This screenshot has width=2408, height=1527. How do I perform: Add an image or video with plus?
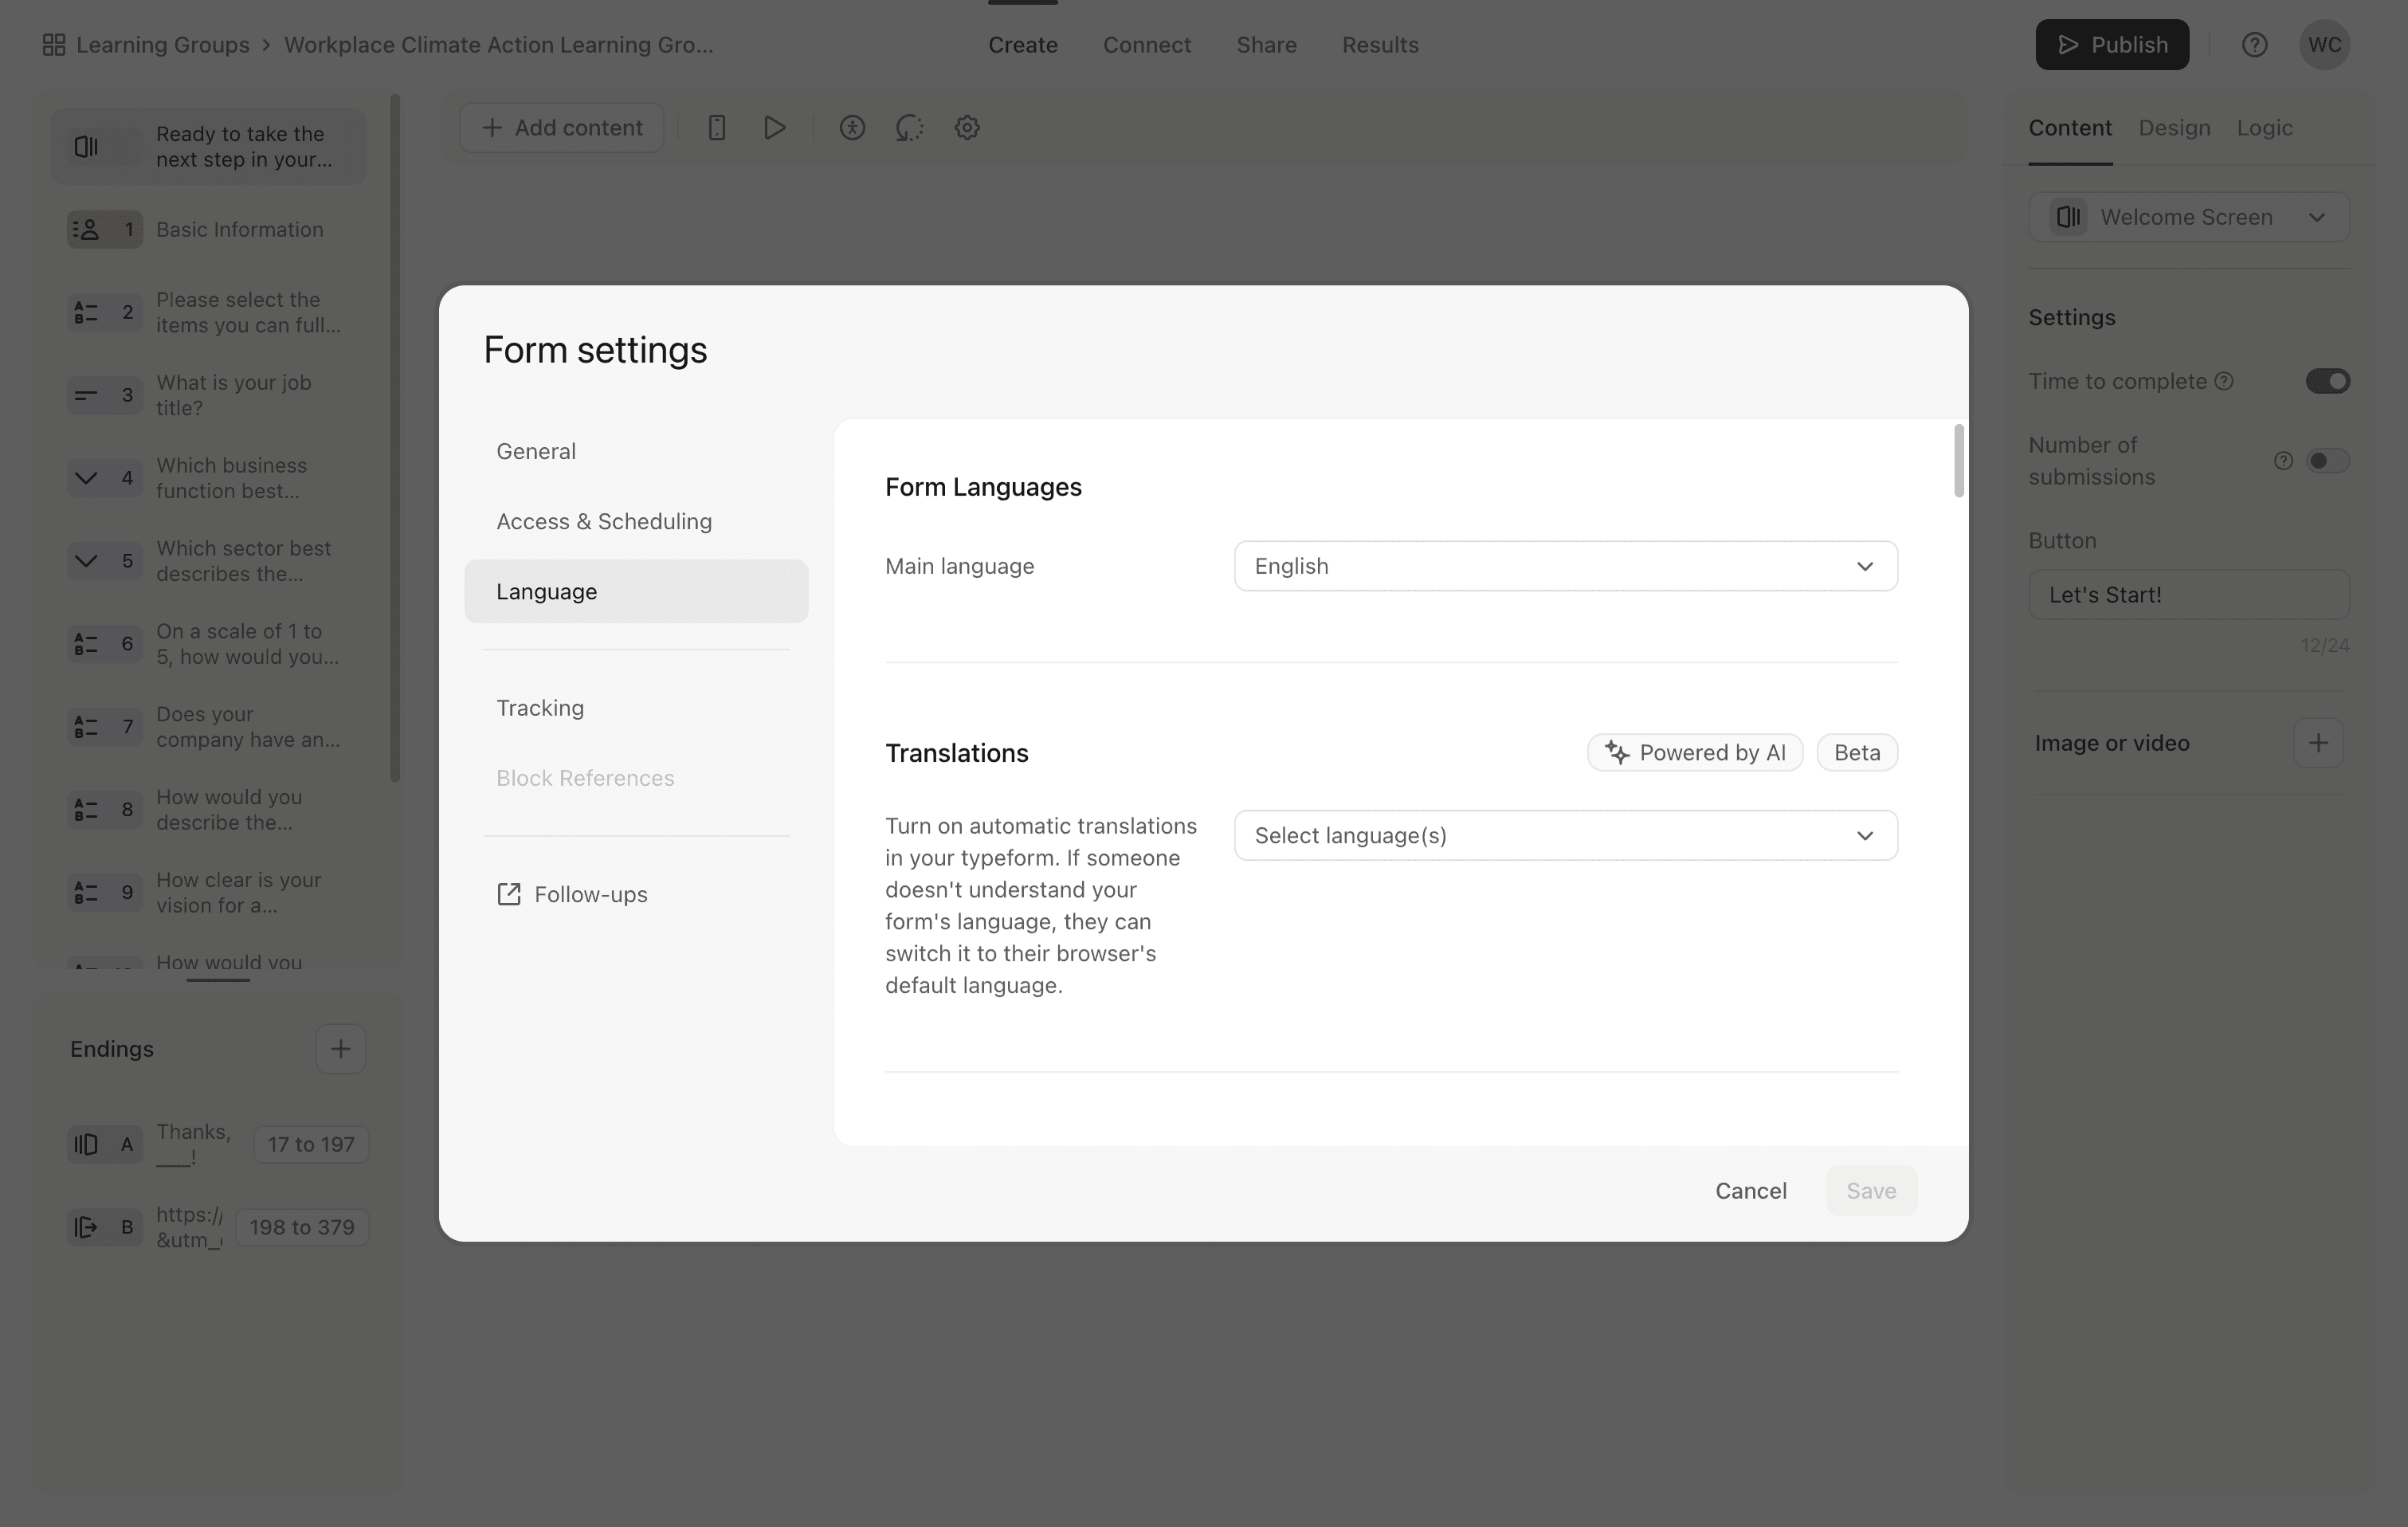point(2318,743)
